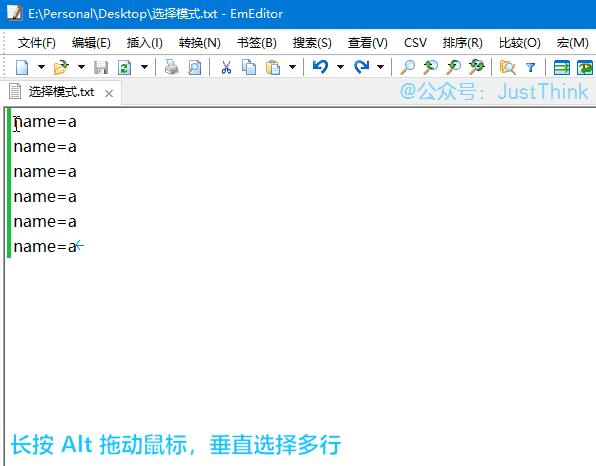Open the CSV menu

coord(415,43)
